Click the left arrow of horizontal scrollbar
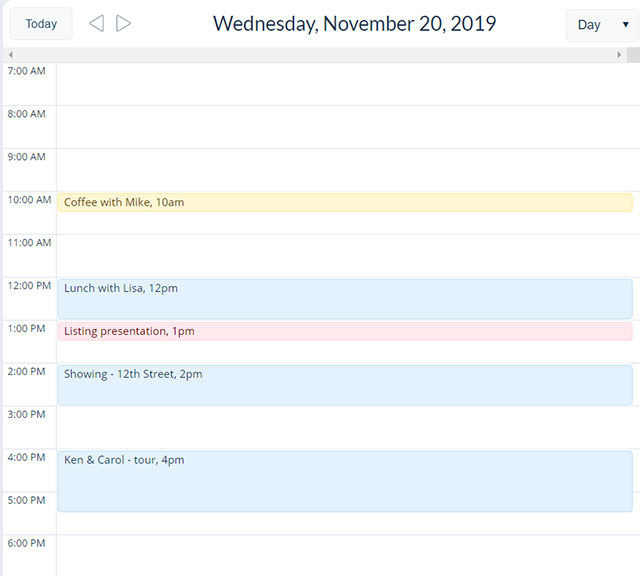Screen dimensions: 640x576 11,55
